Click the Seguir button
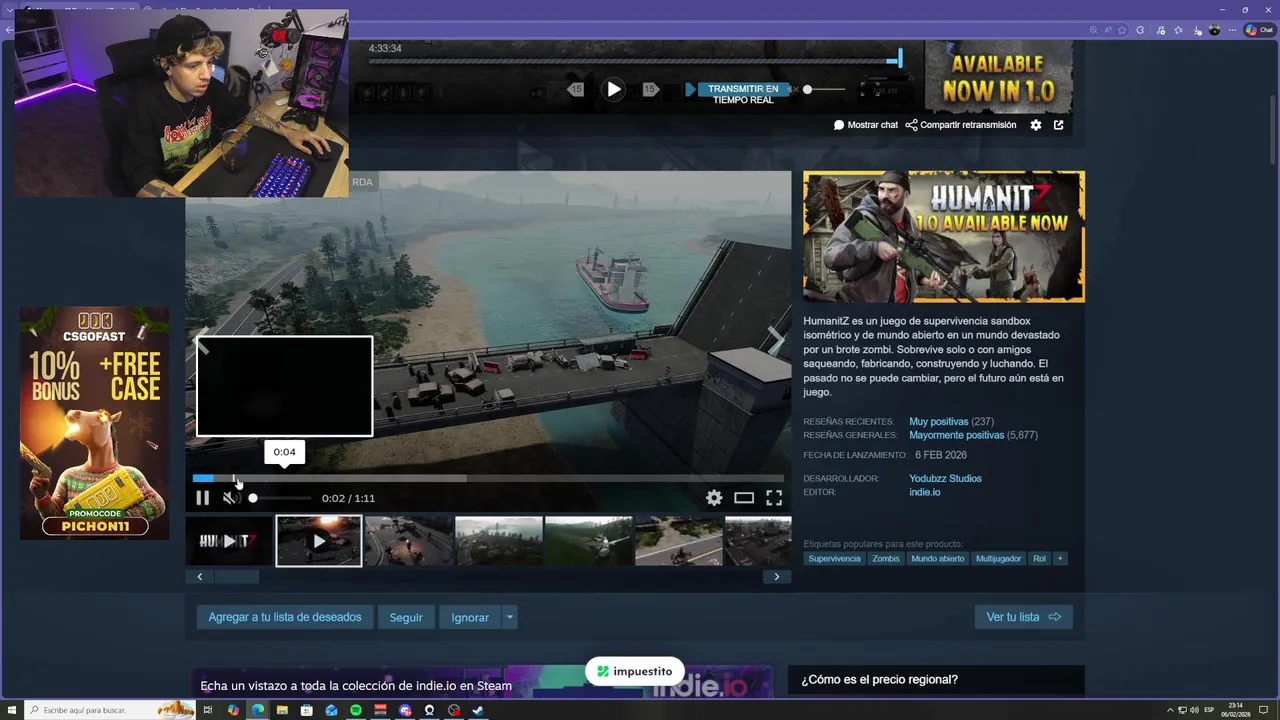Image resolution: width=1280 pixels, height=720 pixels. 406,617
